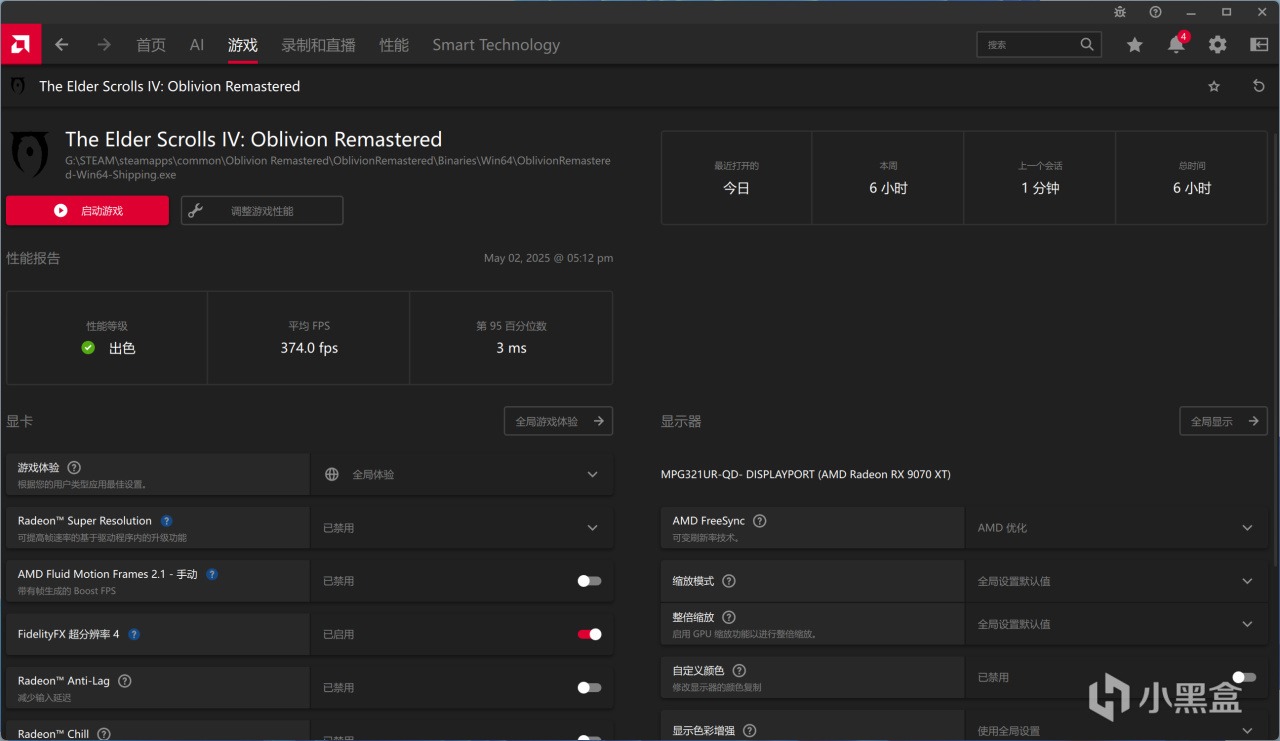Open the AMD FreeSync dropdown

pyautogui.click(x=1246, y=528)
